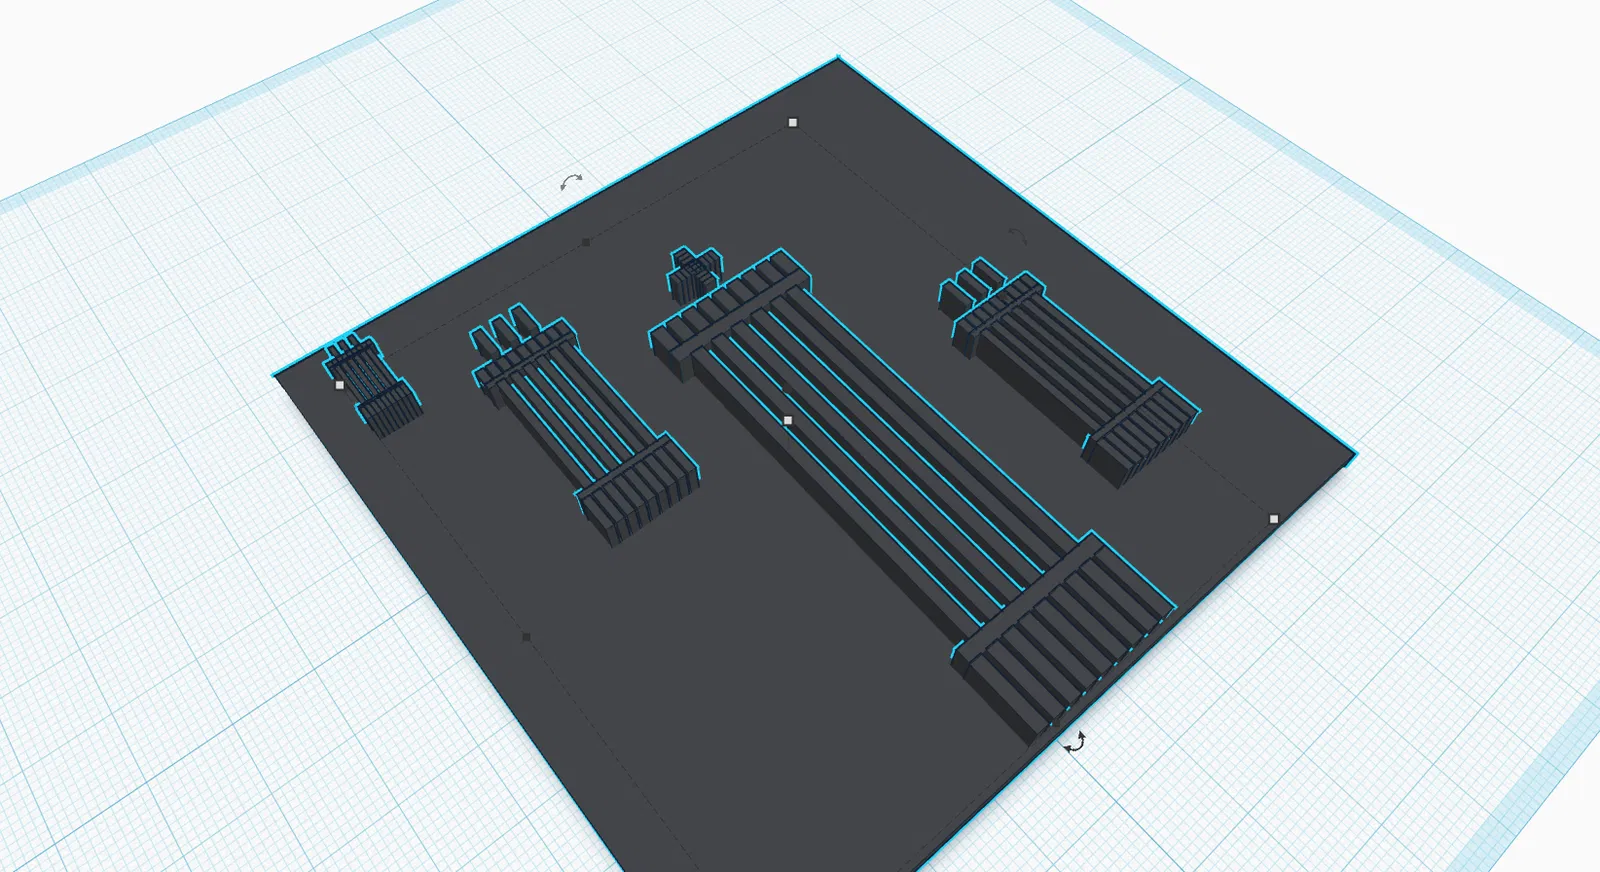Screen dimensions: 1600x872
Task: Click the white square handle on the longest cable's middle
Action: [788, 421]
